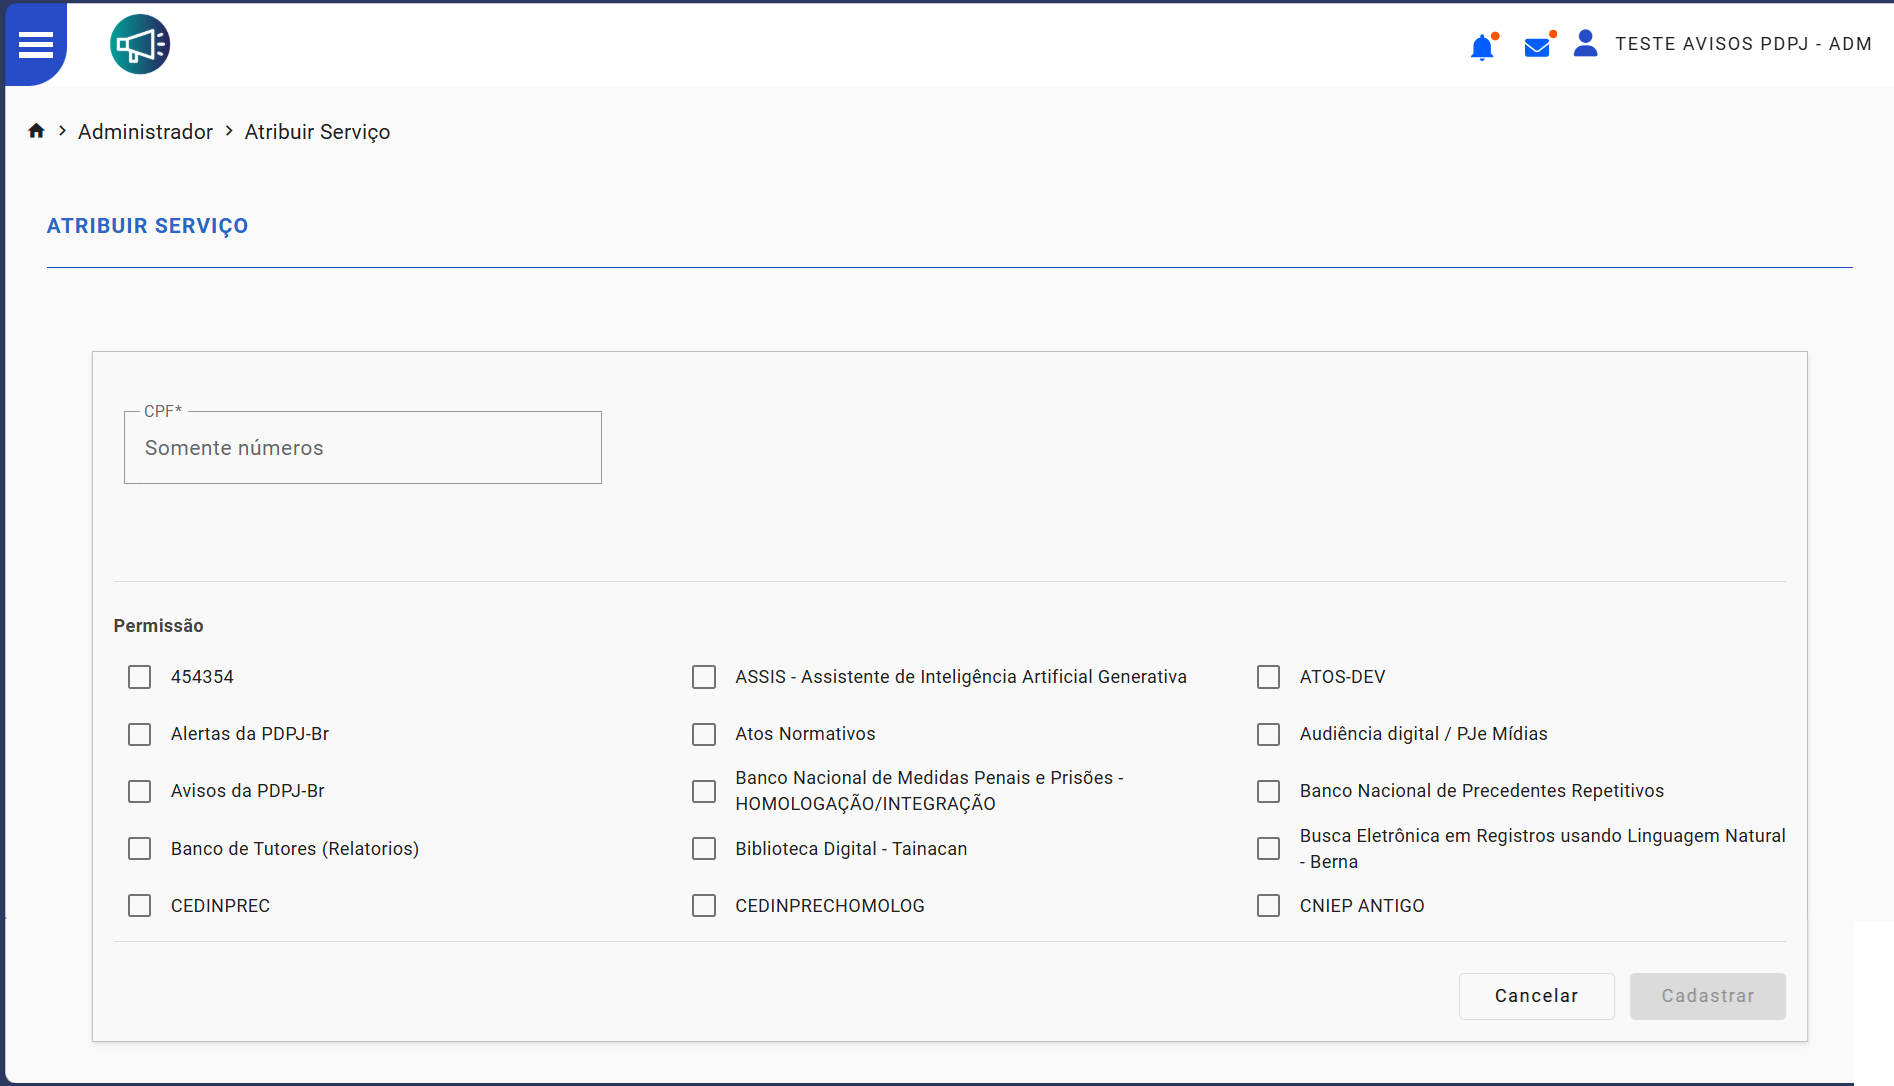Click the Atribuir Serviço breadcrumb
Screen dimensions: 1894x1086
click(317, 132)
